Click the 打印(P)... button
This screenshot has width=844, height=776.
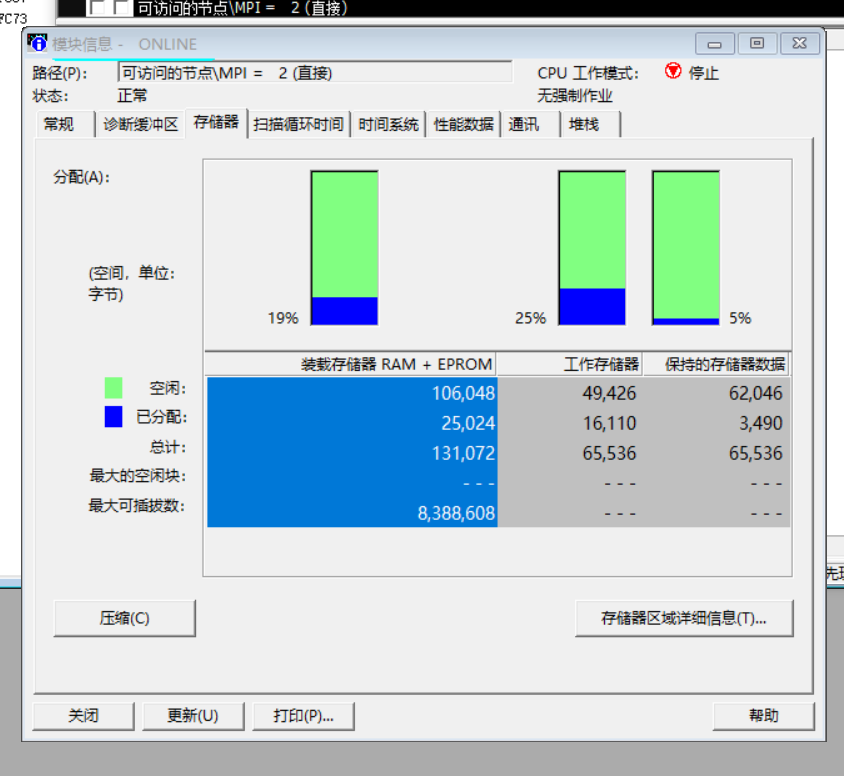click(x=303, y=716)
